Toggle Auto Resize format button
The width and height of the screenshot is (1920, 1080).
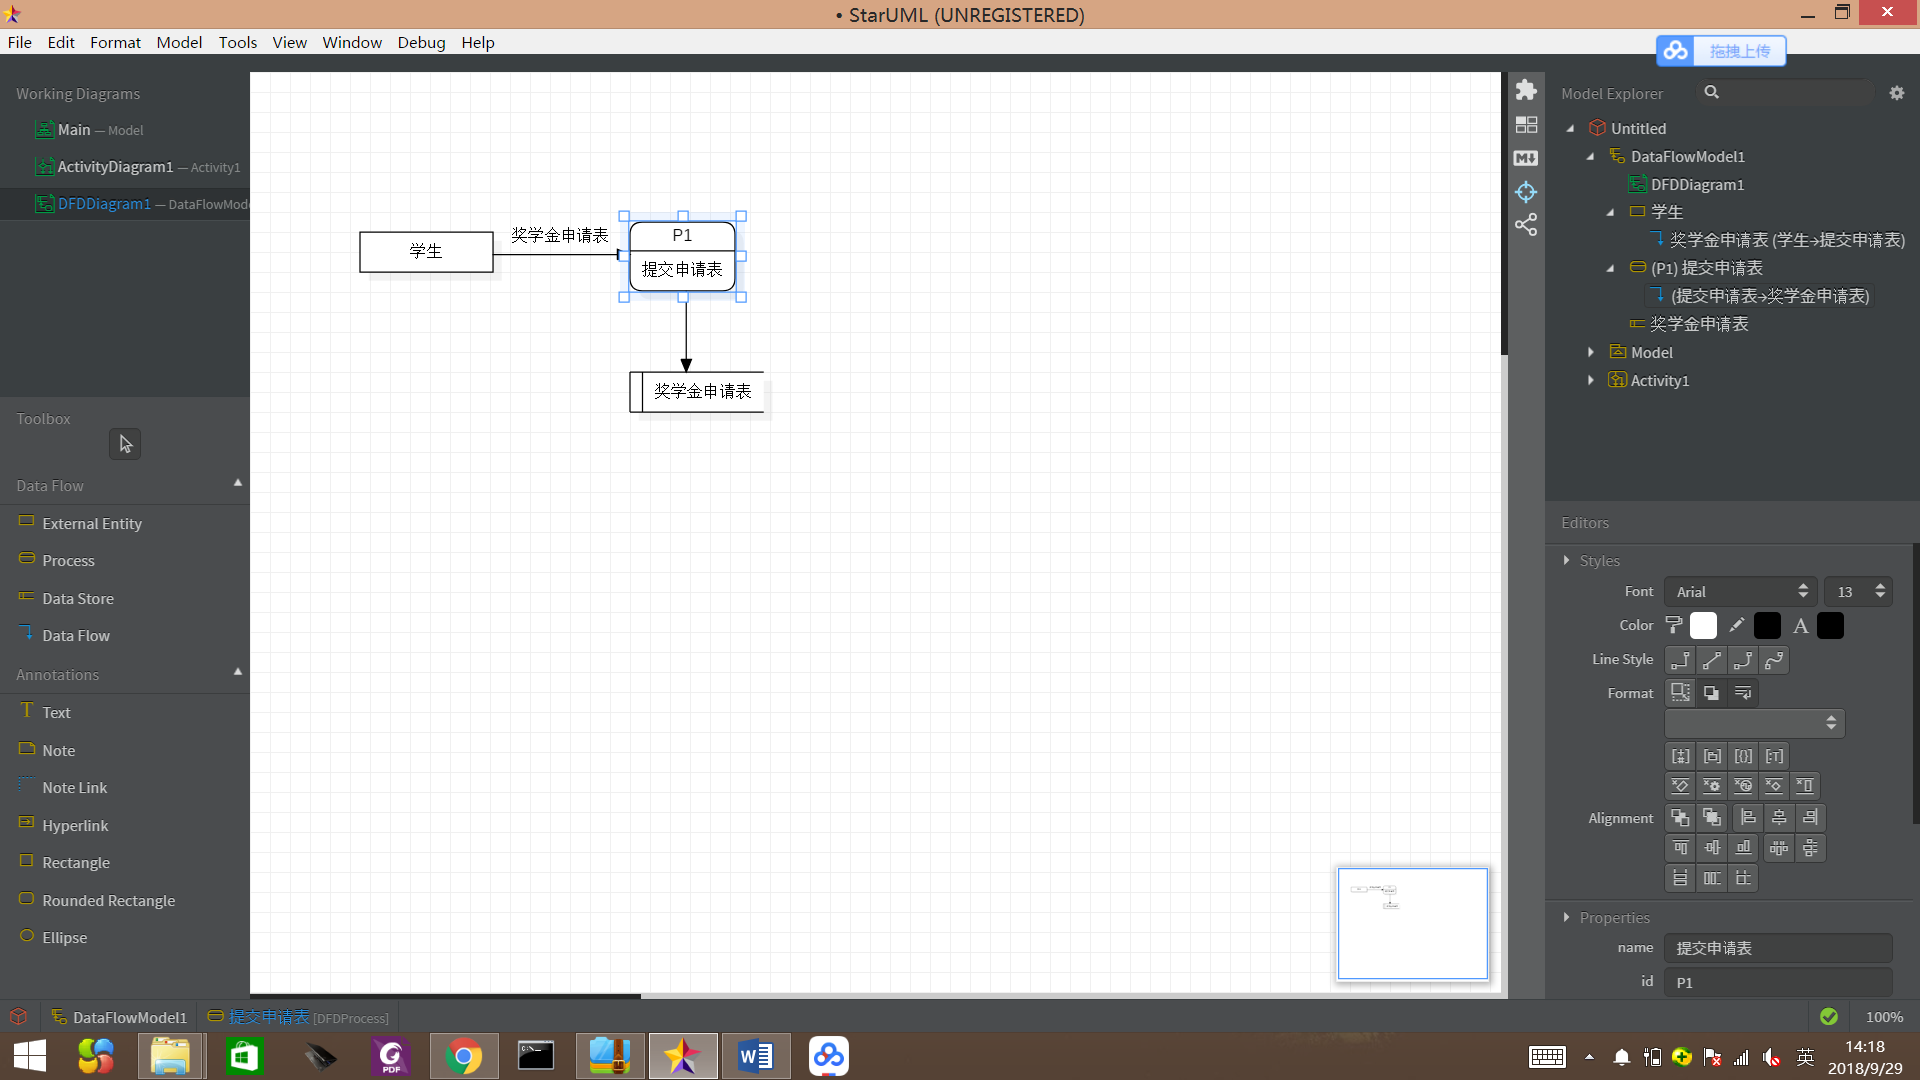coord(1681,693)
